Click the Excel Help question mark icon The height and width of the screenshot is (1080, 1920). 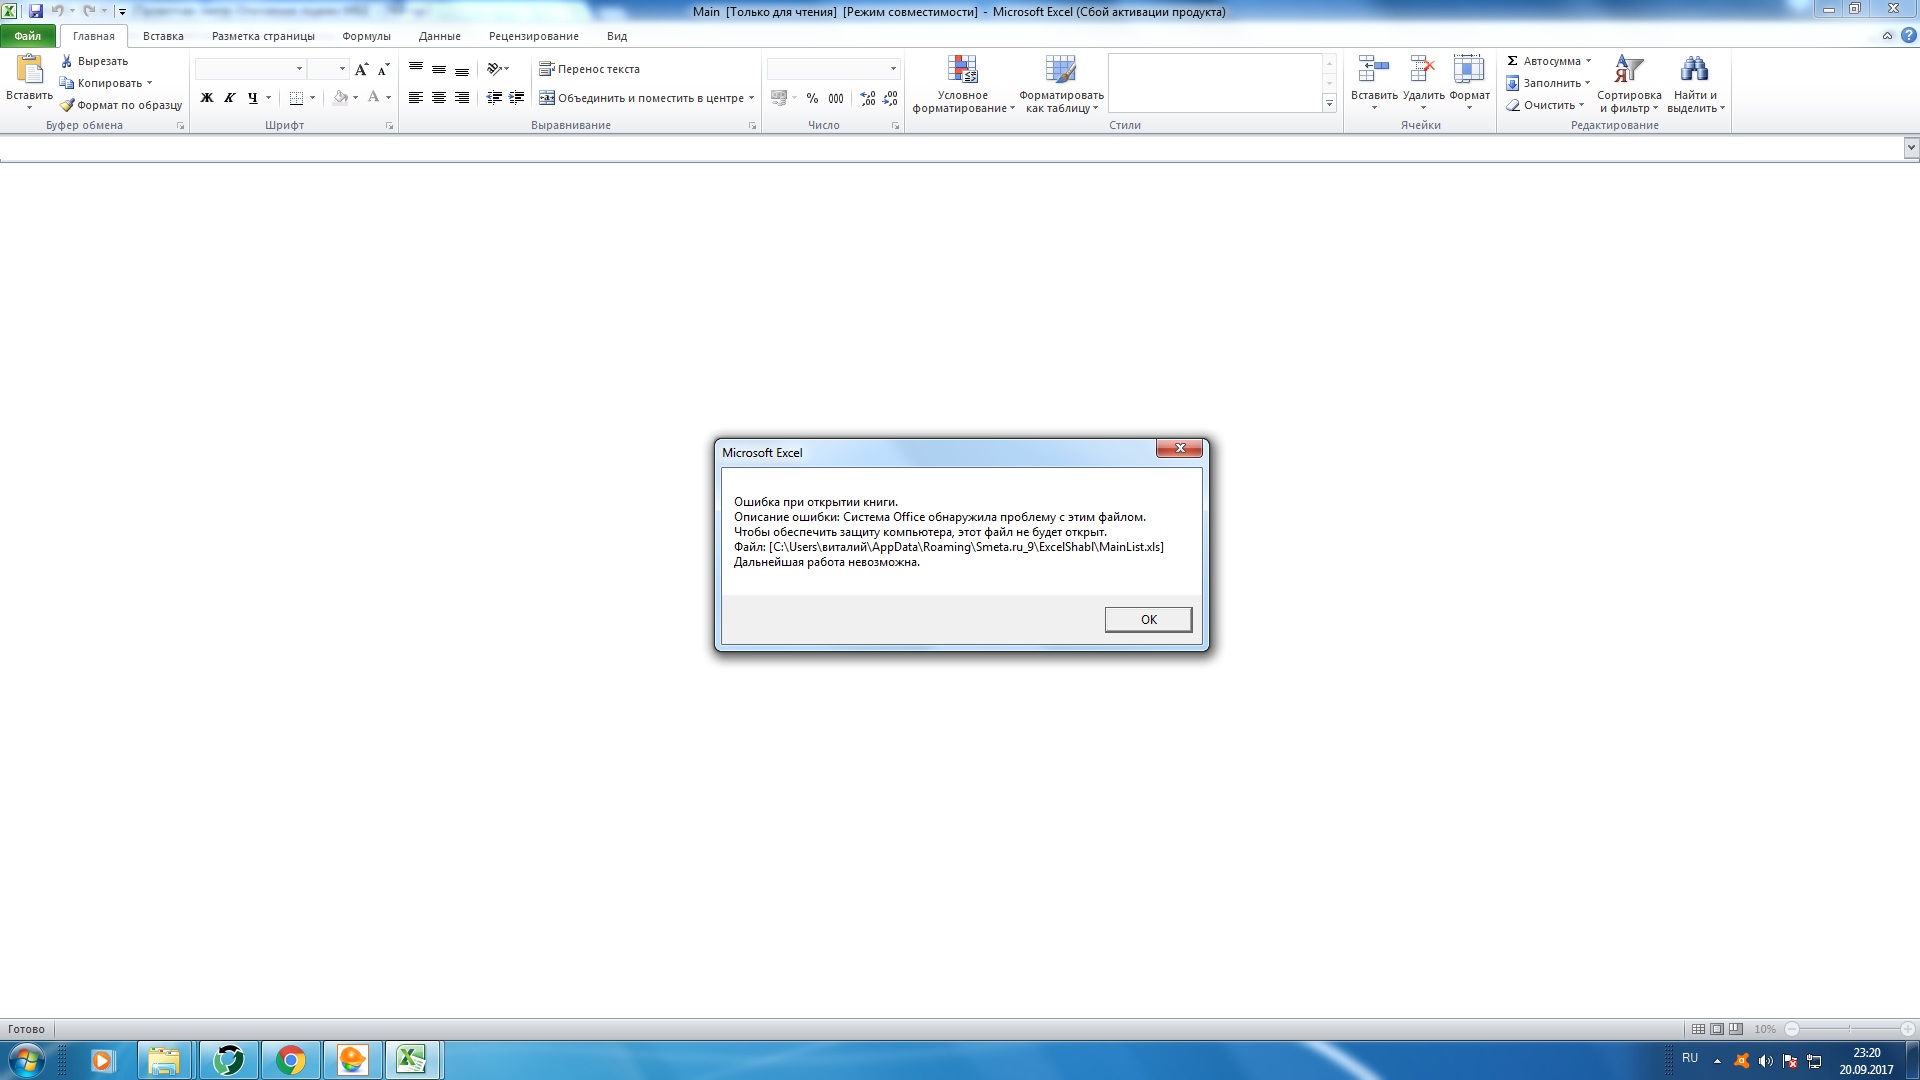tap(1908, 36)
